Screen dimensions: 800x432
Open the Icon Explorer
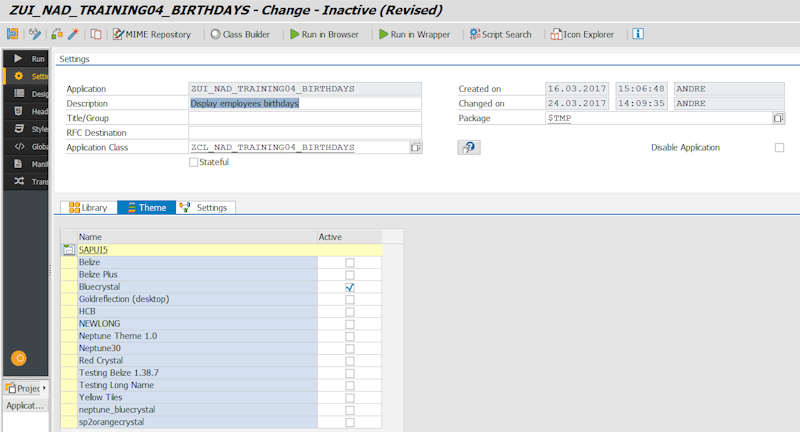coord(582,34)
